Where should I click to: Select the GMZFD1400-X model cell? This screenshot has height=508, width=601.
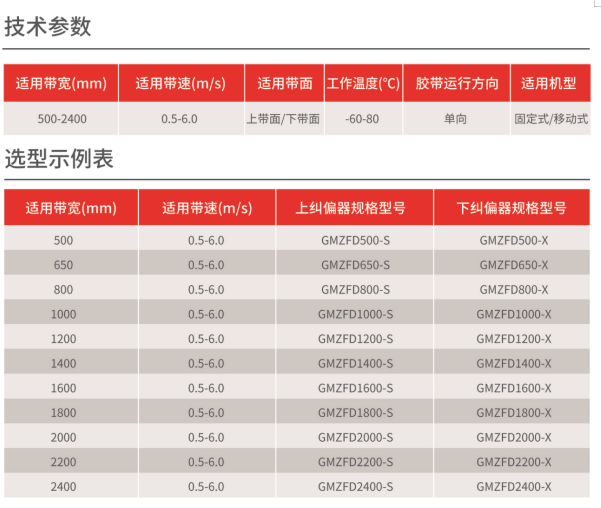(x=514, y=363)
